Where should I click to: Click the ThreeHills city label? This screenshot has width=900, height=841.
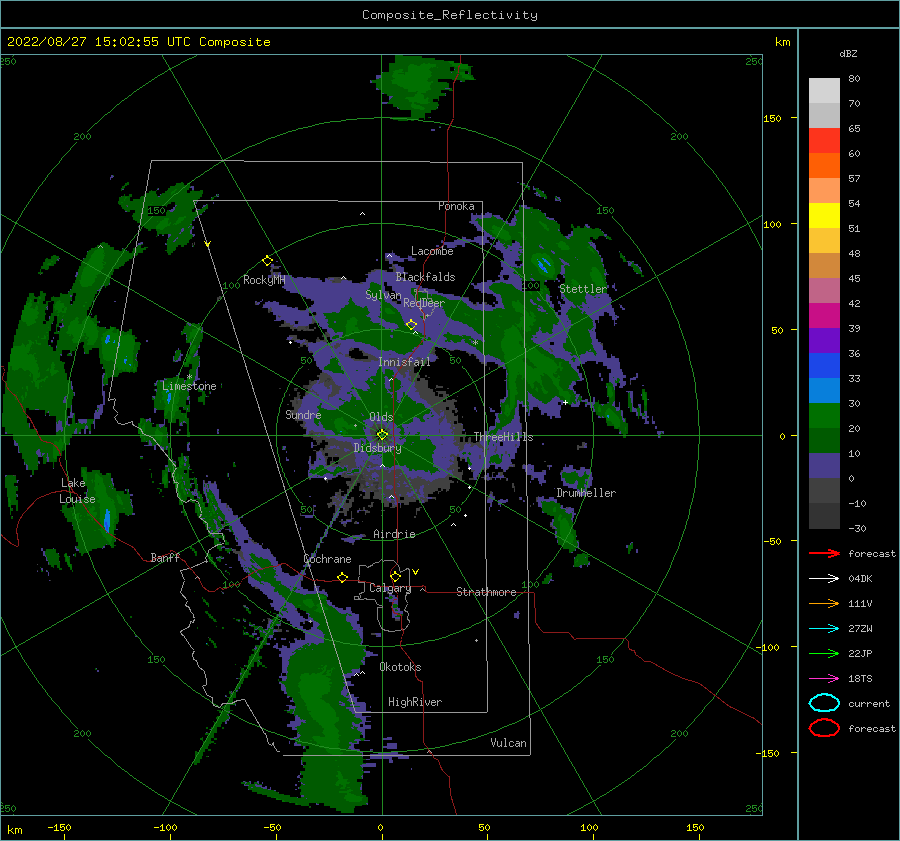tap(503, 437)
